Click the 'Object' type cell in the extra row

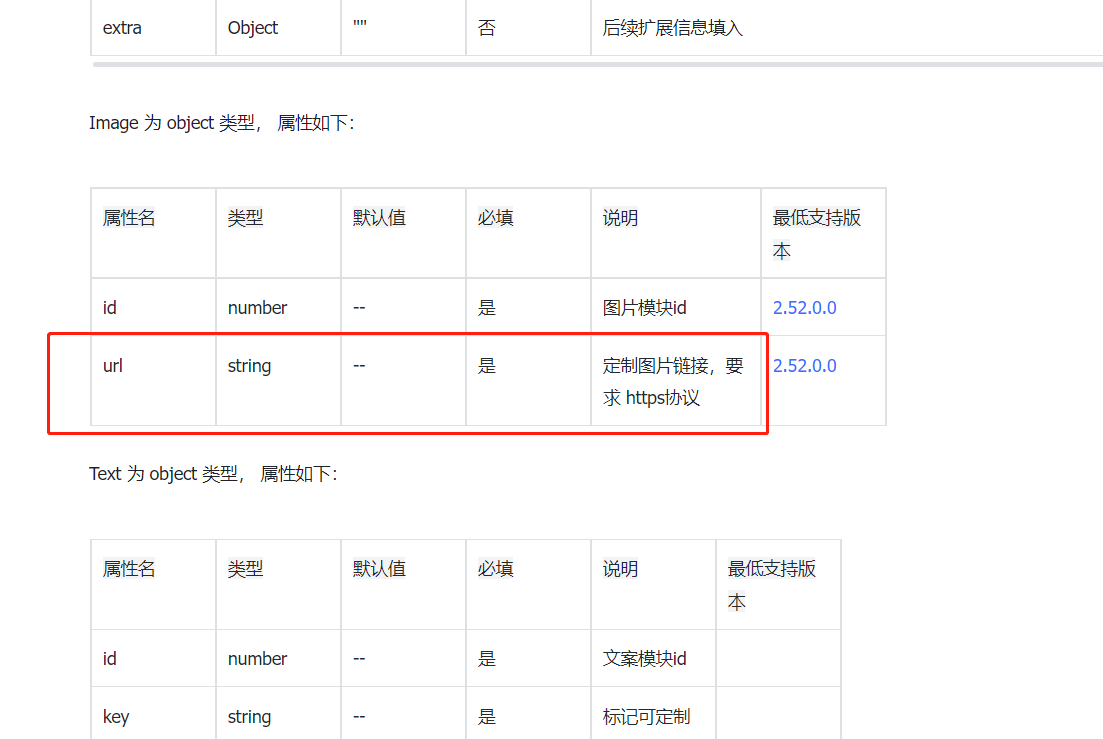click(x=253, y=28)
